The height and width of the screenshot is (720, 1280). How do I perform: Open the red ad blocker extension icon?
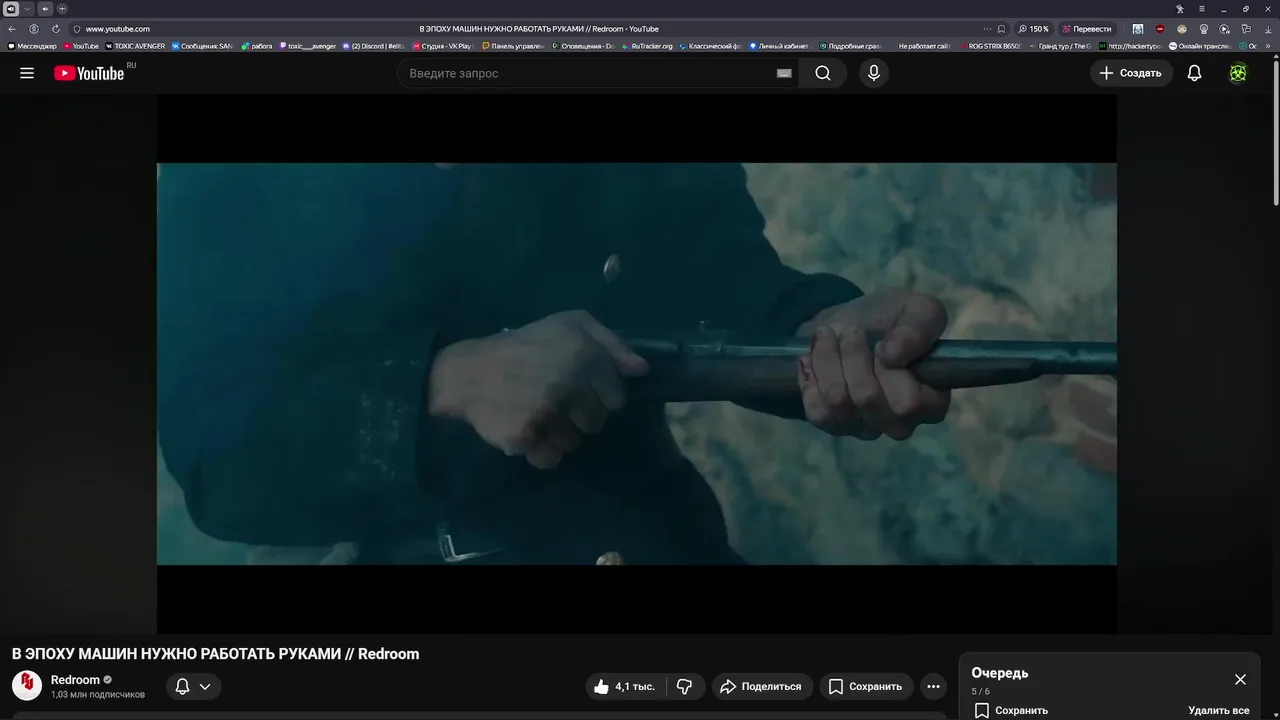(x=1160, y=29)
